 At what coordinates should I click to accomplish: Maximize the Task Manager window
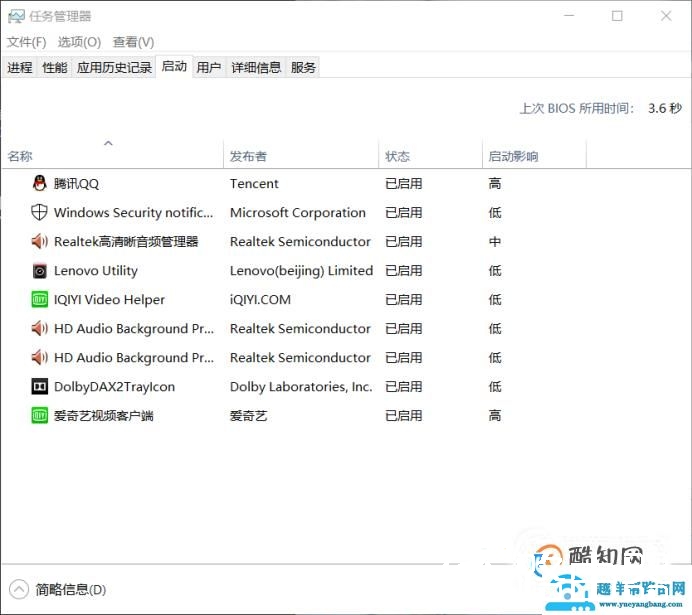click(x=617, y=16)
